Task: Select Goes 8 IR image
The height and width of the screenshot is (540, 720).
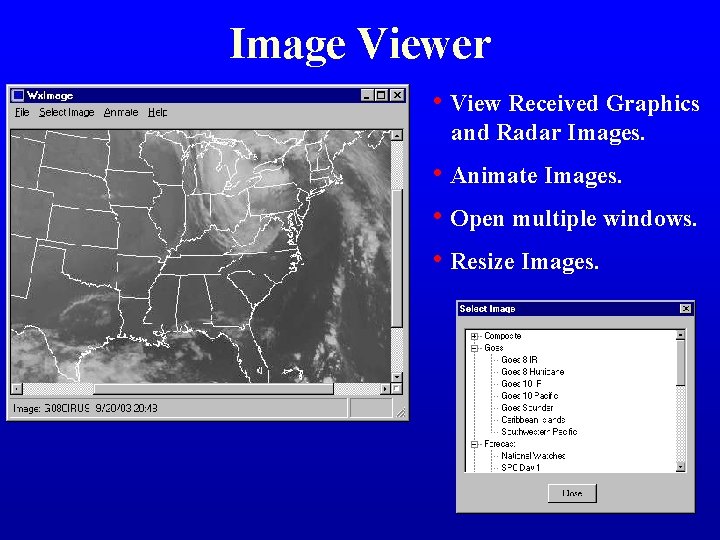Action: pos(519,360)
